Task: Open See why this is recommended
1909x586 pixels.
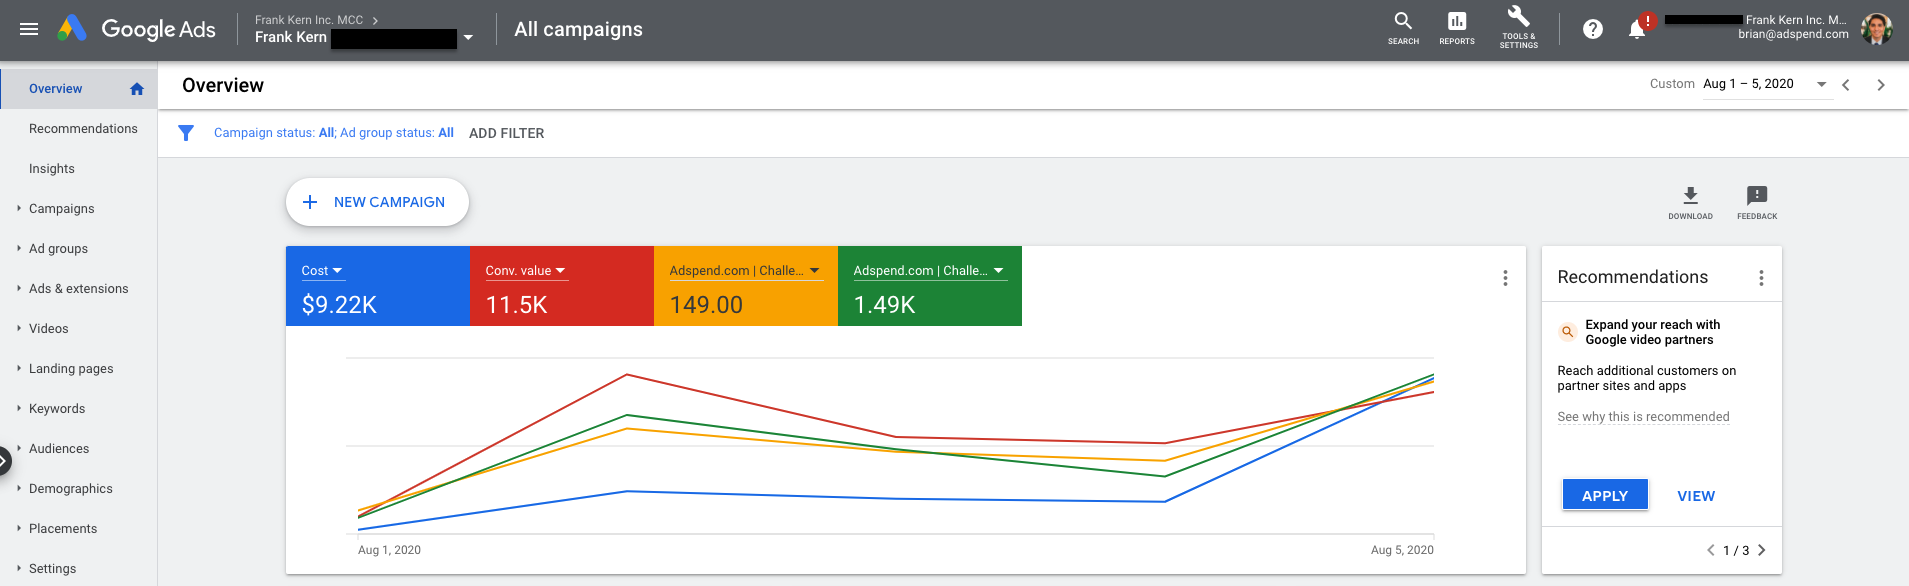Action: point(1643,417)
